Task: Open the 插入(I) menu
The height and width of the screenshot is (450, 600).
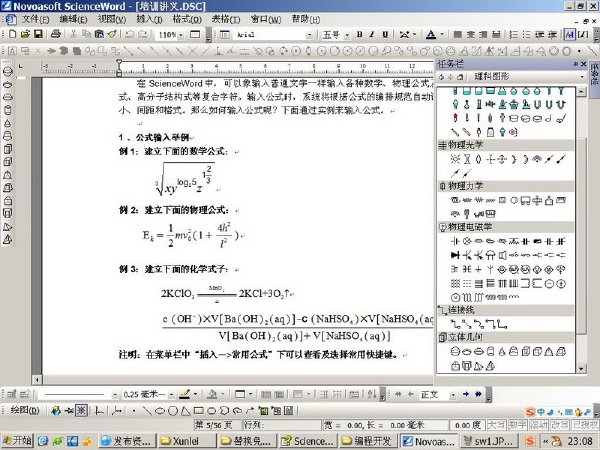Action: pos(149,19)
